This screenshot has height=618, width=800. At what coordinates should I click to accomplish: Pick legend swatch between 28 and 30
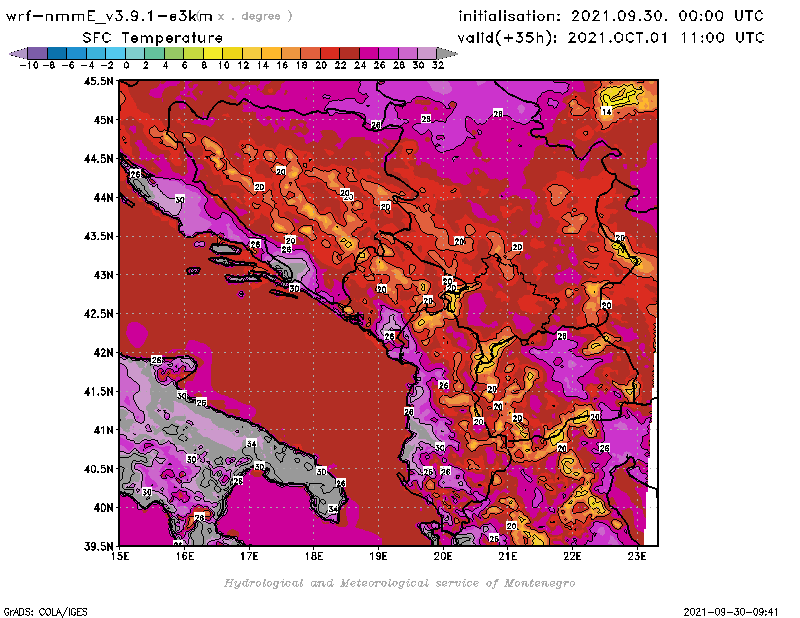pos(408,54)
